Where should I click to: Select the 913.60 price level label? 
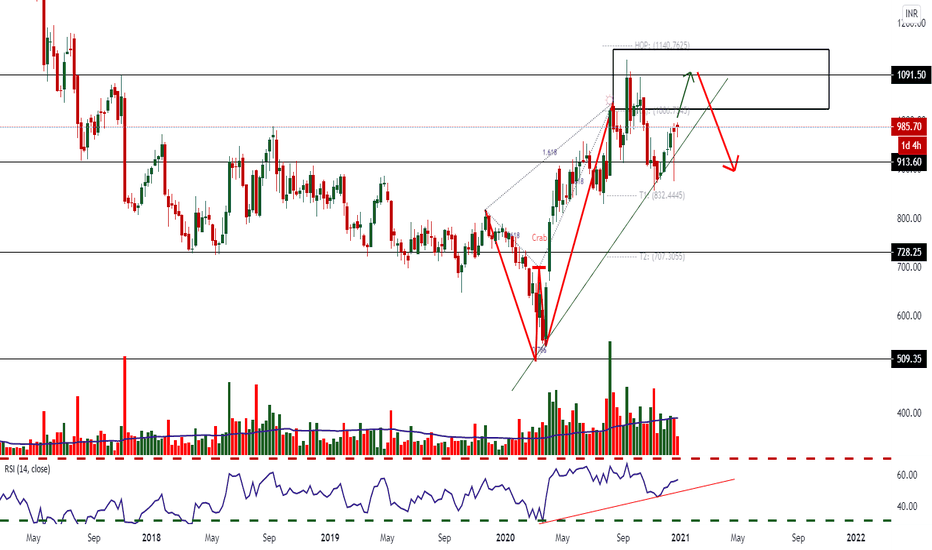pos(909,162)
